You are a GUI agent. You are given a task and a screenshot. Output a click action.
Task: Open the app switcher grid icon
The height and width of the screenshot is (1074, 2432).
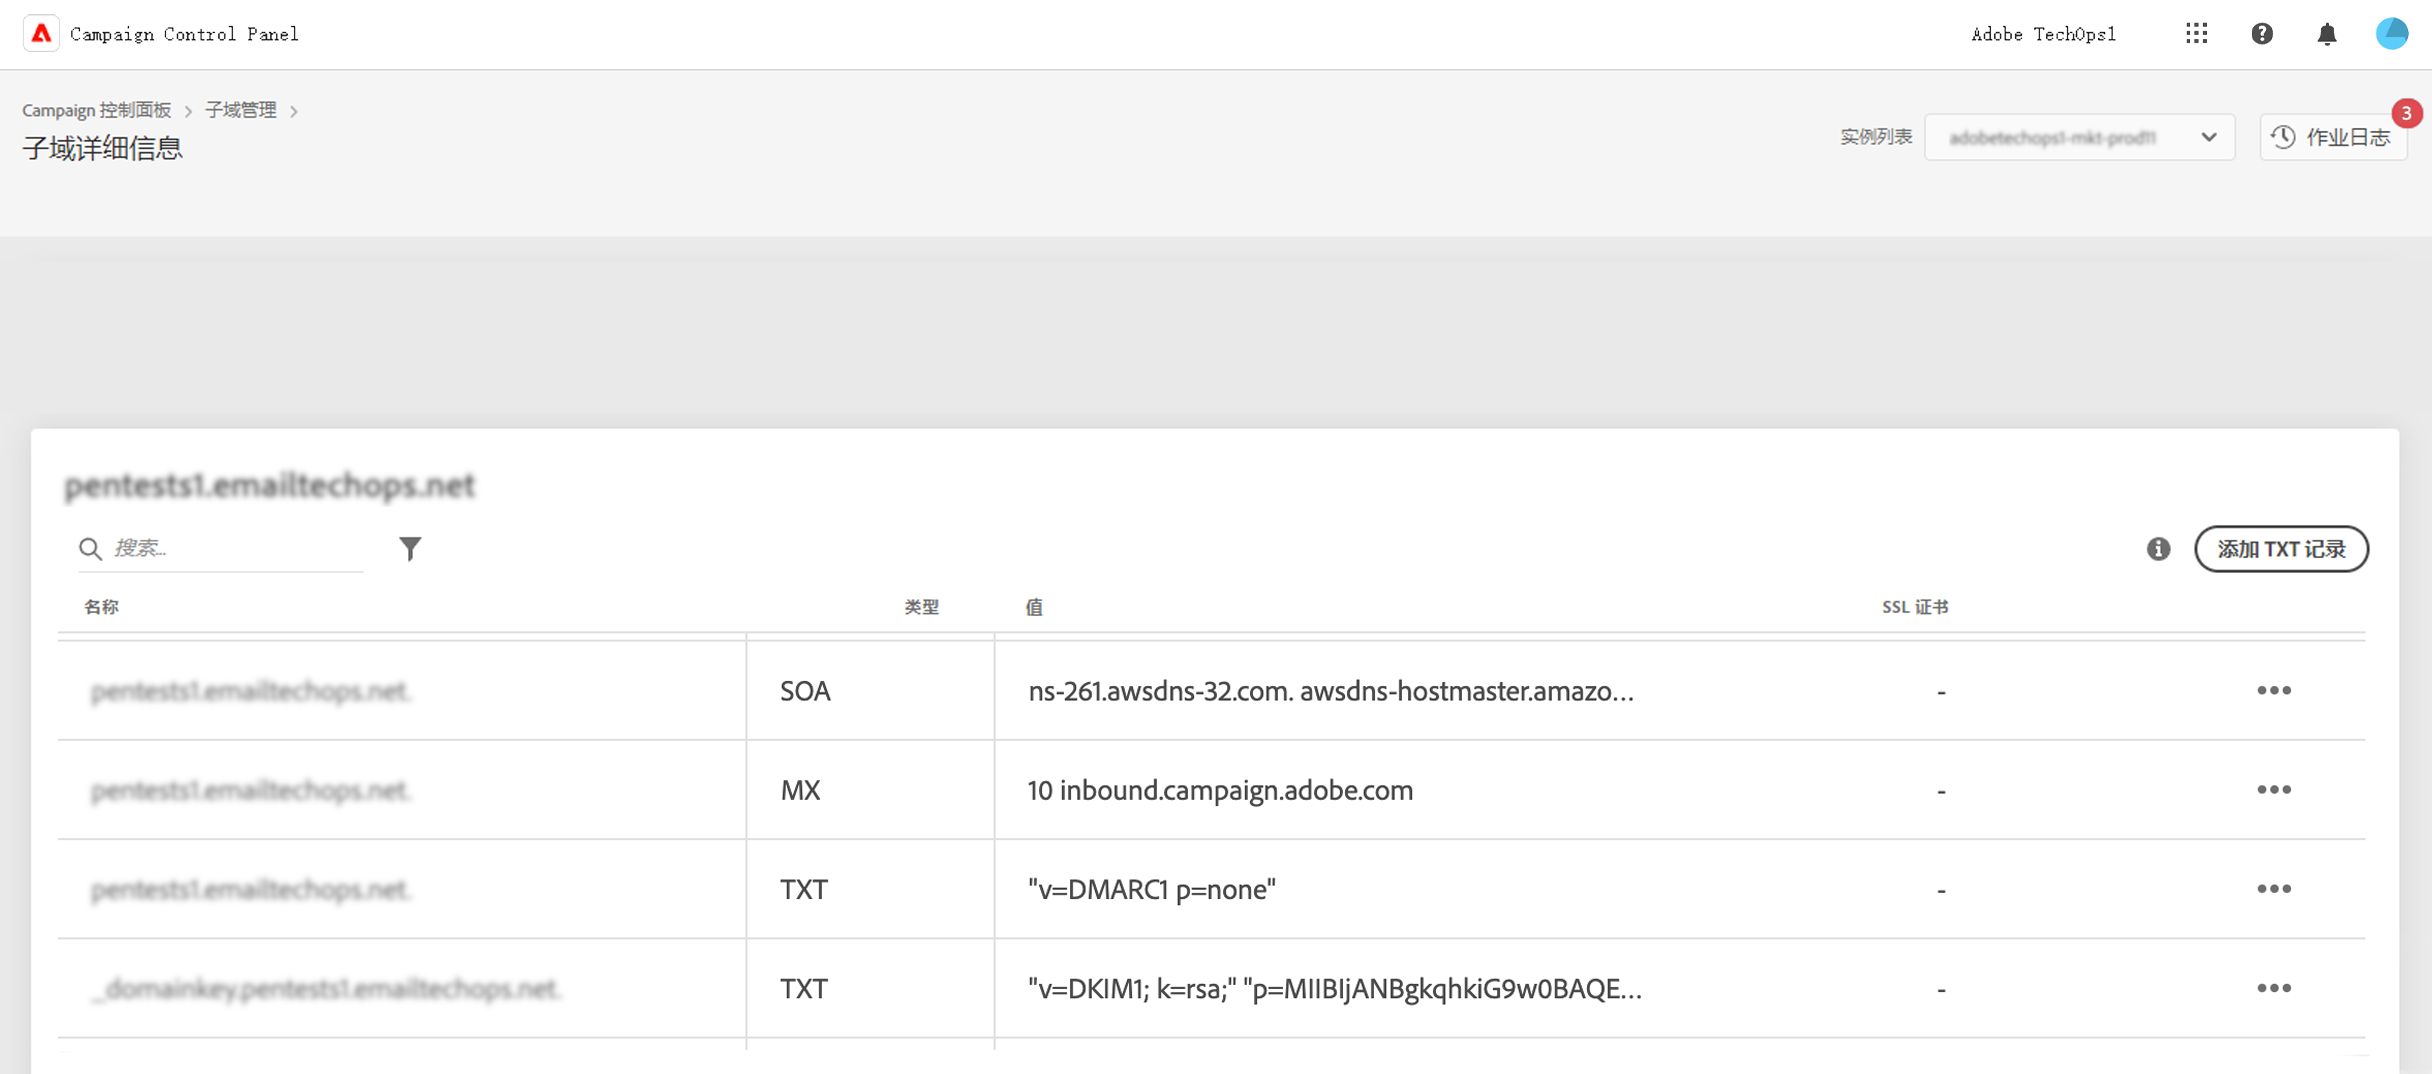[2196, 34]
